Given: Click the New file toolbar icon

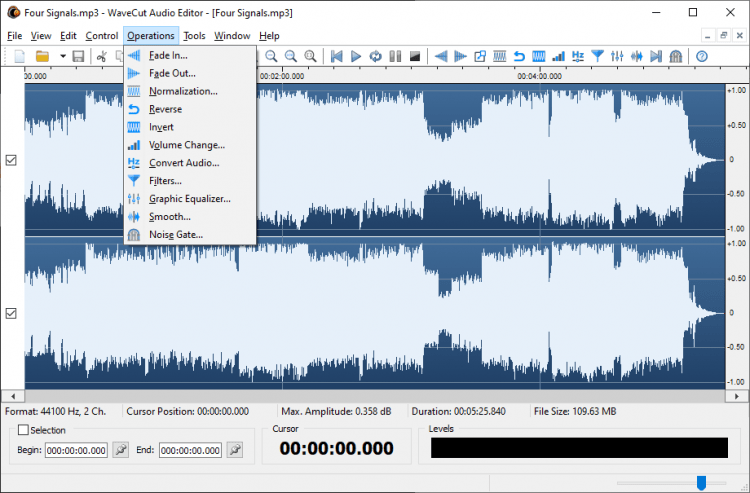Looking at the screenshot, I should coord(20,56).
